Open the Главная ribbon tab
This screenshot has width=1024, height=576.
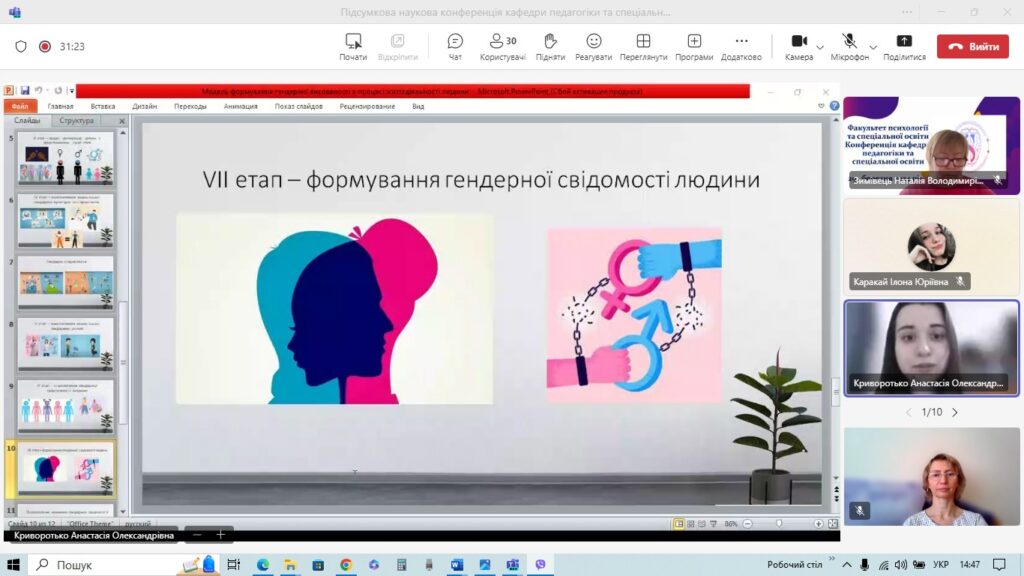60,106
